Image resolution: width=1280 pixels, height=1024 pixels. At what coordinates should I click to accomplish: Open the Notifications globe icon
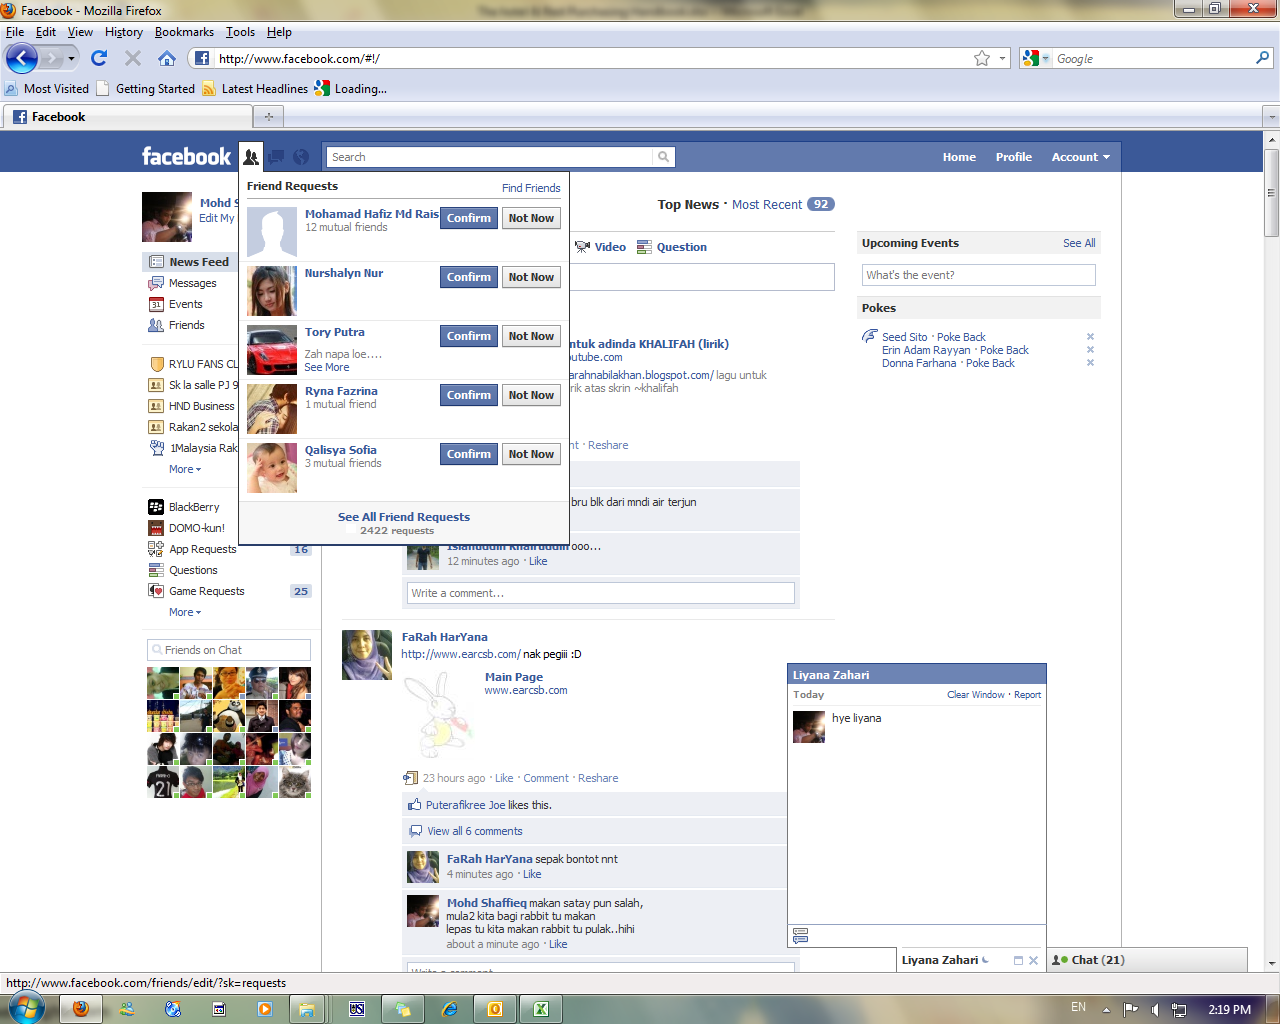300,157
